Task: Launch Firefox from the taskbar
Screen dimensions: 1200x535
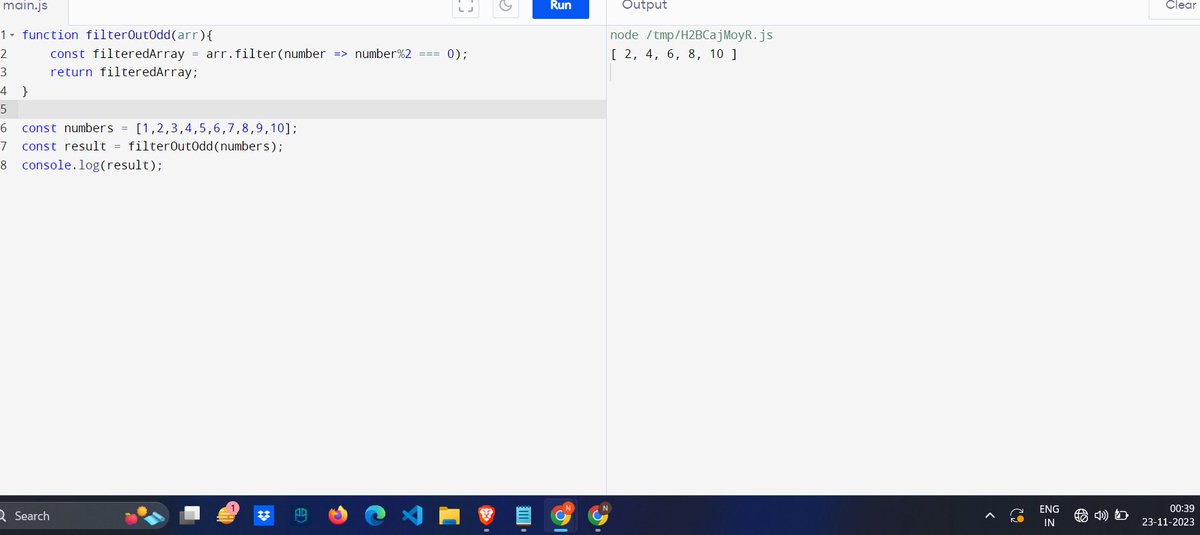Action: tap(337, 516)
